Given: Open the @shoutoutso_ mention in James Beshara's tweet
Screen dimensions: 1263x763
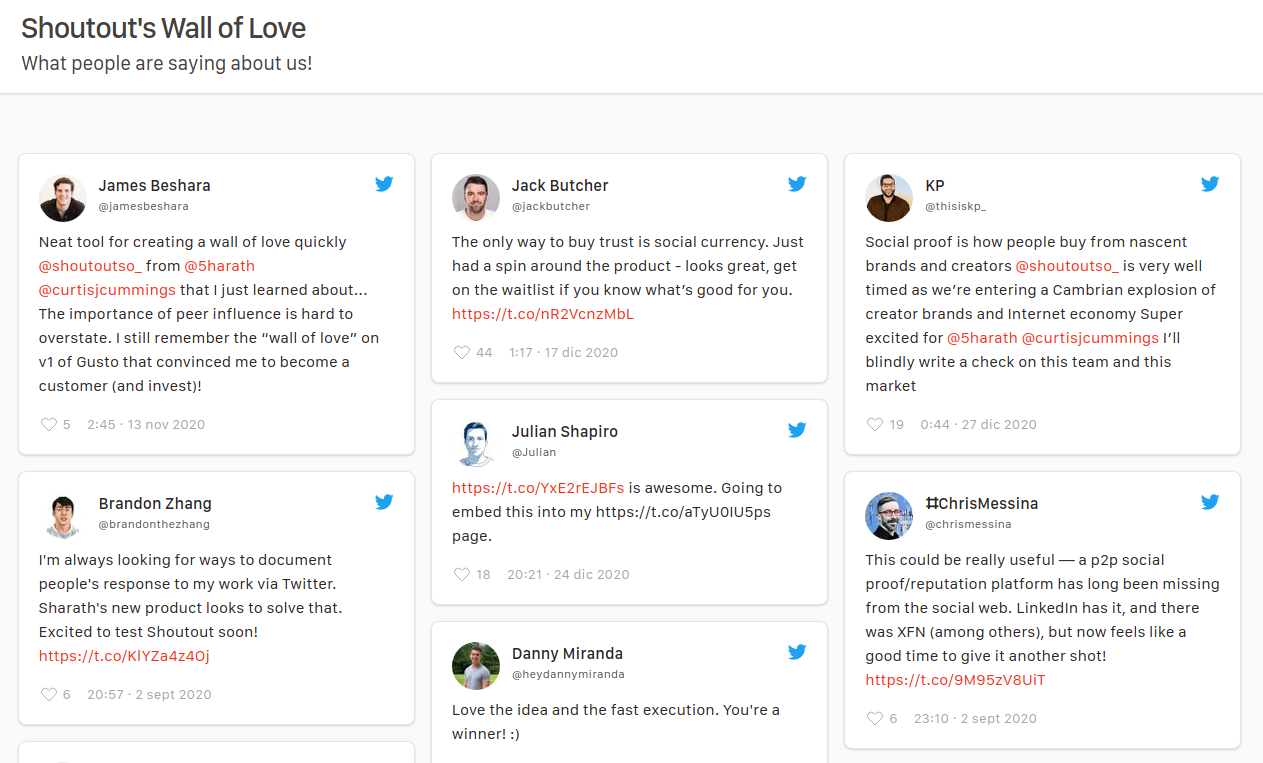Looking at the screenshot, I should point(90,266).
